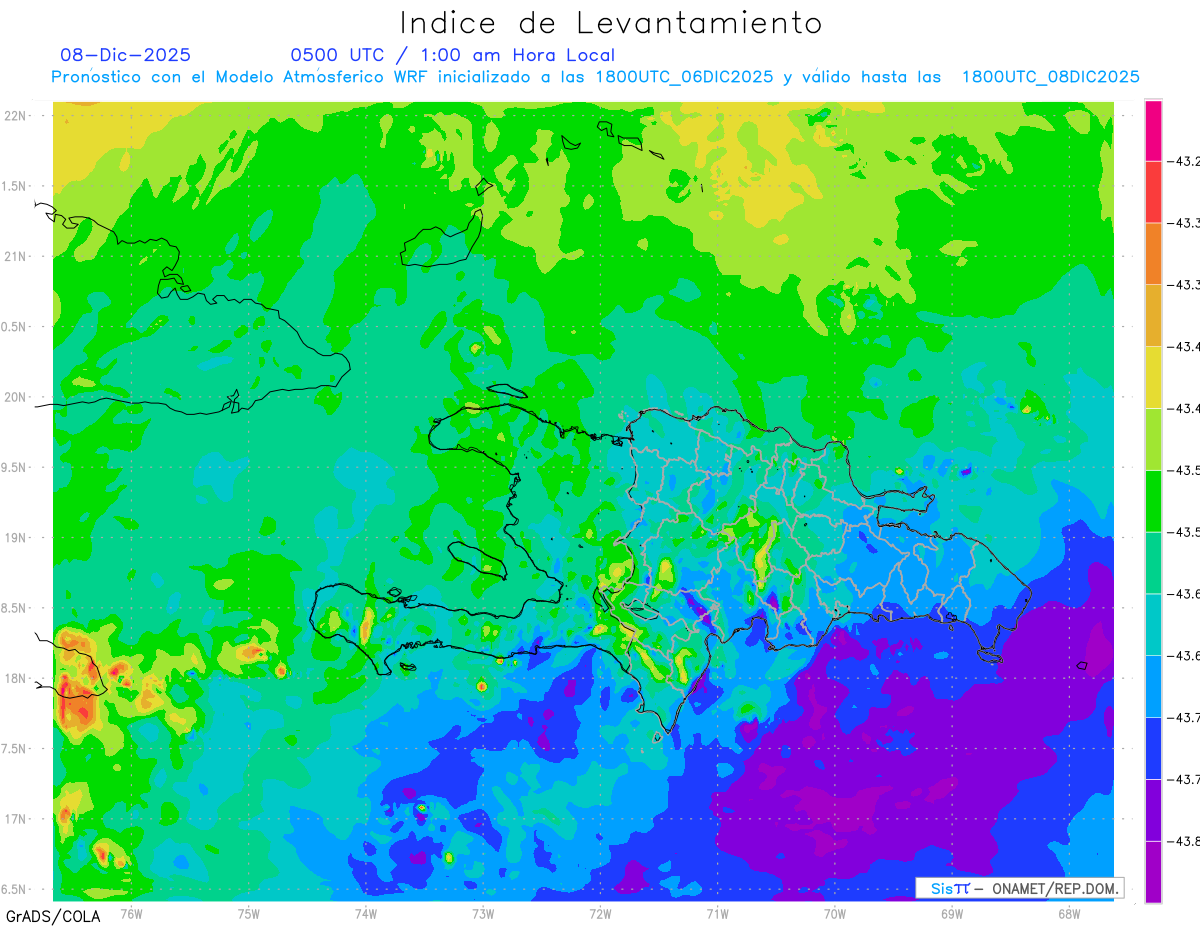Click the 'SisTT - ONAMET/REP.DOM.' label box
This screenshot has height=927, width=1200.
(x=1019, y=888)
